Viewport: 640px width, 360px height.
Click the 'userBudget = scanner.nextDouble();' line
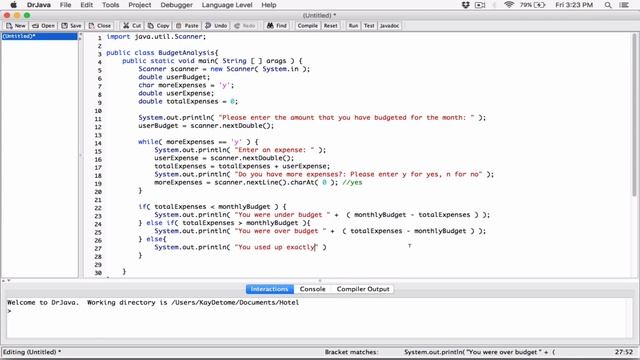tap(206, 125)
